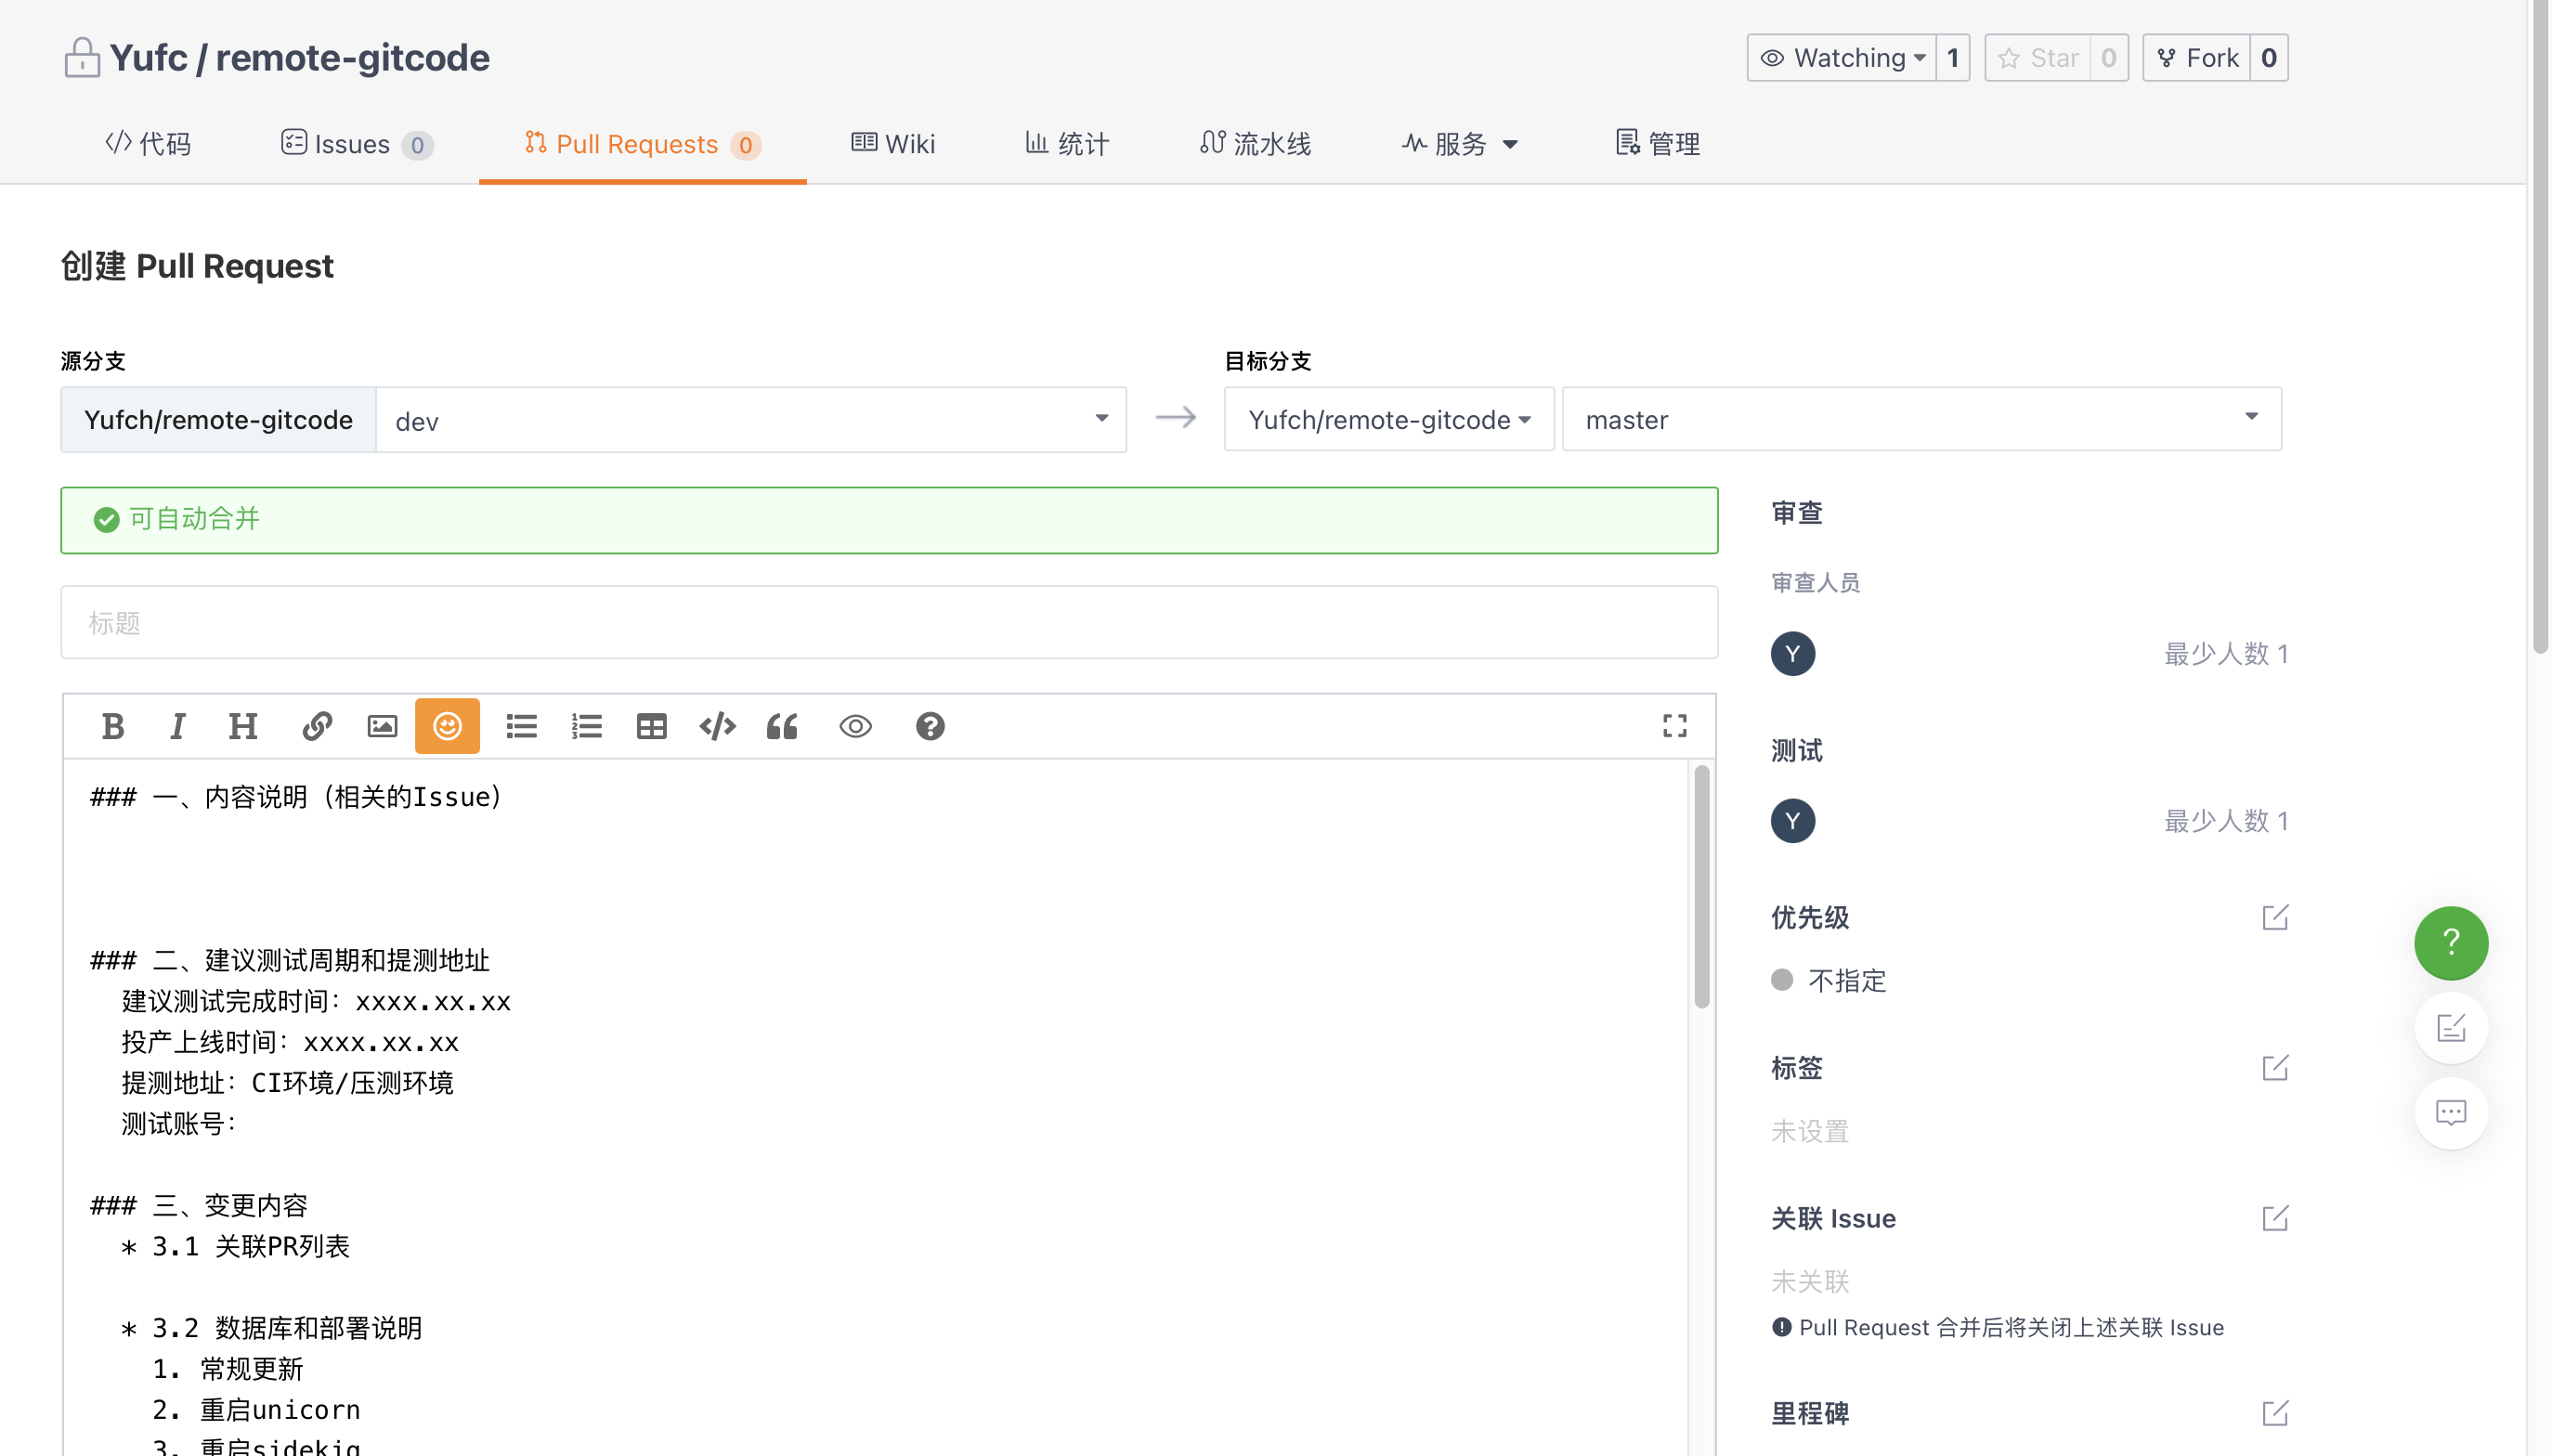2552x1456 pixels.
Task: Open the 流水线 pipeline tab
Action: [1255, 144]
